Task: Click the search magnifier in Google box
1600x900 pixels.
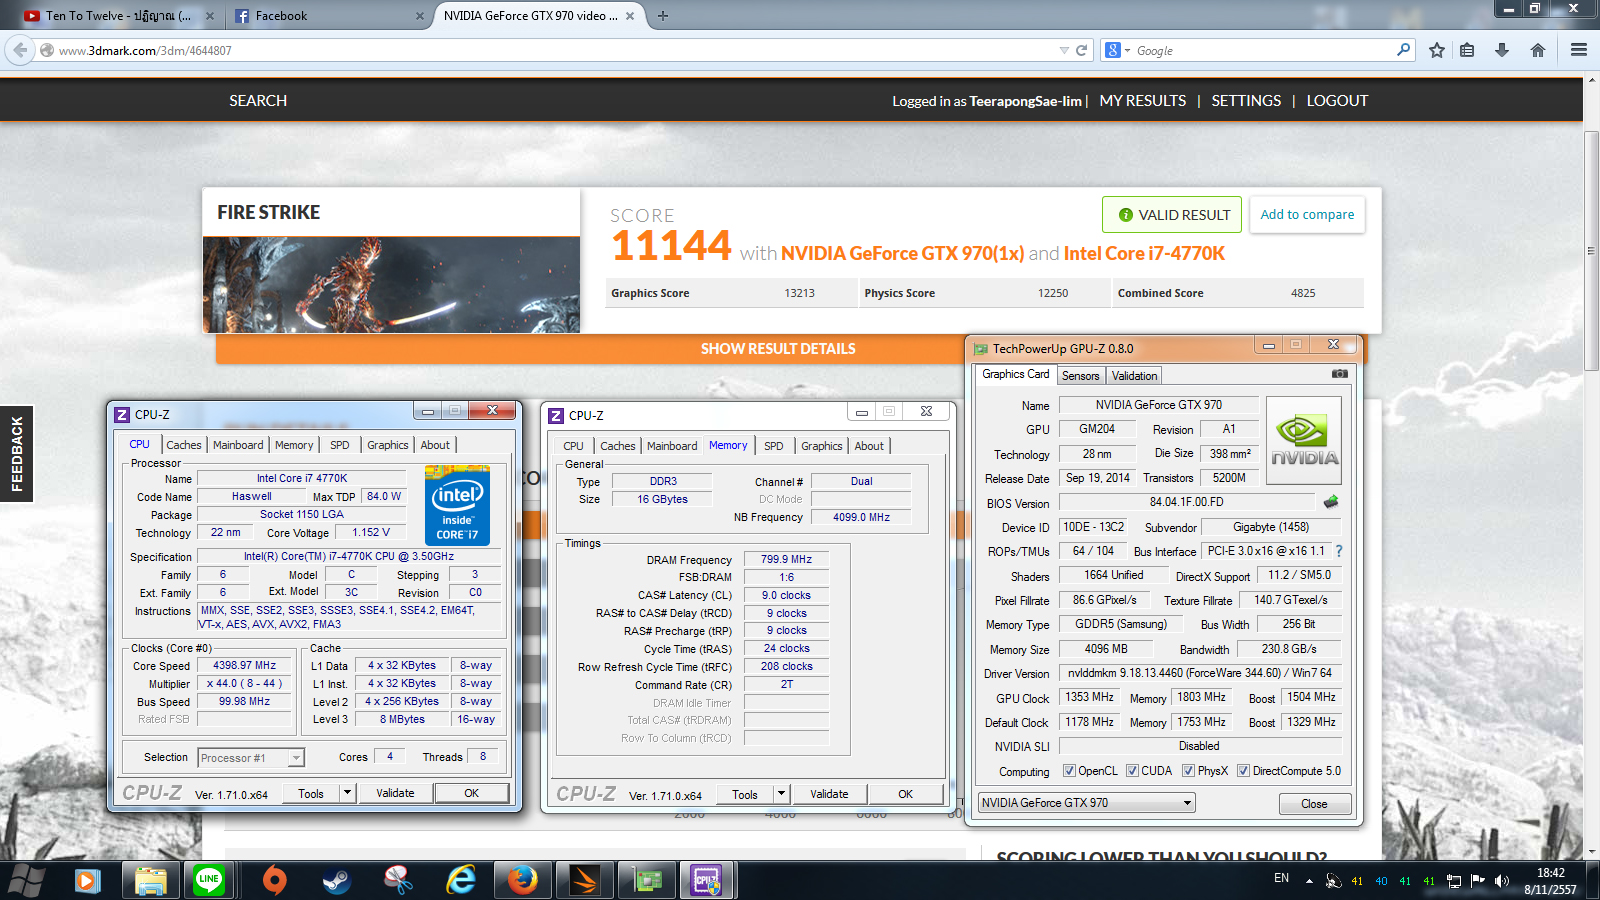Action: (x=1404, y=49)
